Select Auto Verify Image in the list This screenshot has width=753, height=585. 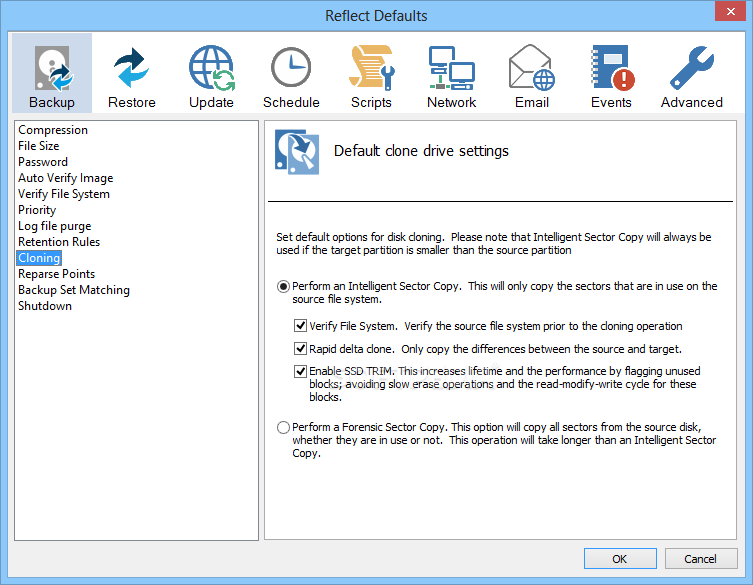[x=66, y=178]
